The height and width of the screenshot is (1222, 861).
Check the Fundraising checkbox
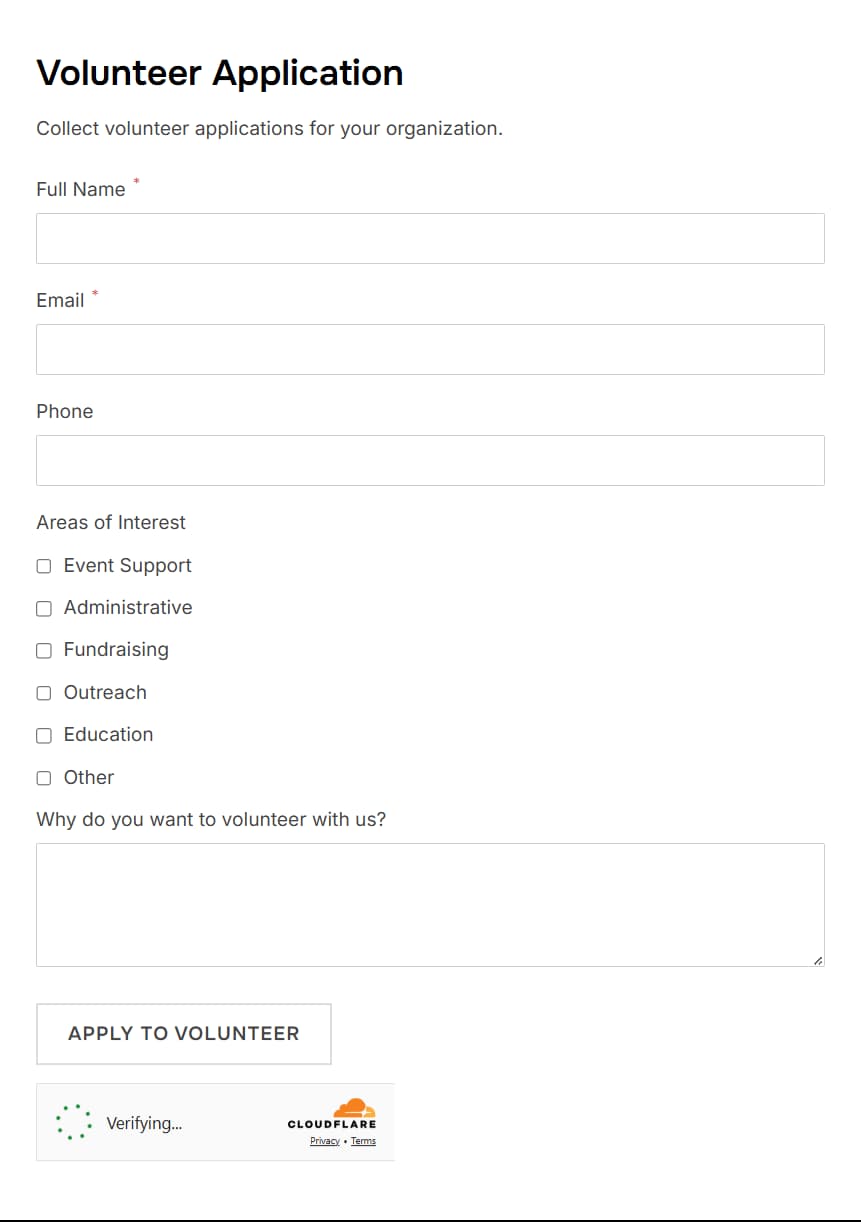(44, 650)
